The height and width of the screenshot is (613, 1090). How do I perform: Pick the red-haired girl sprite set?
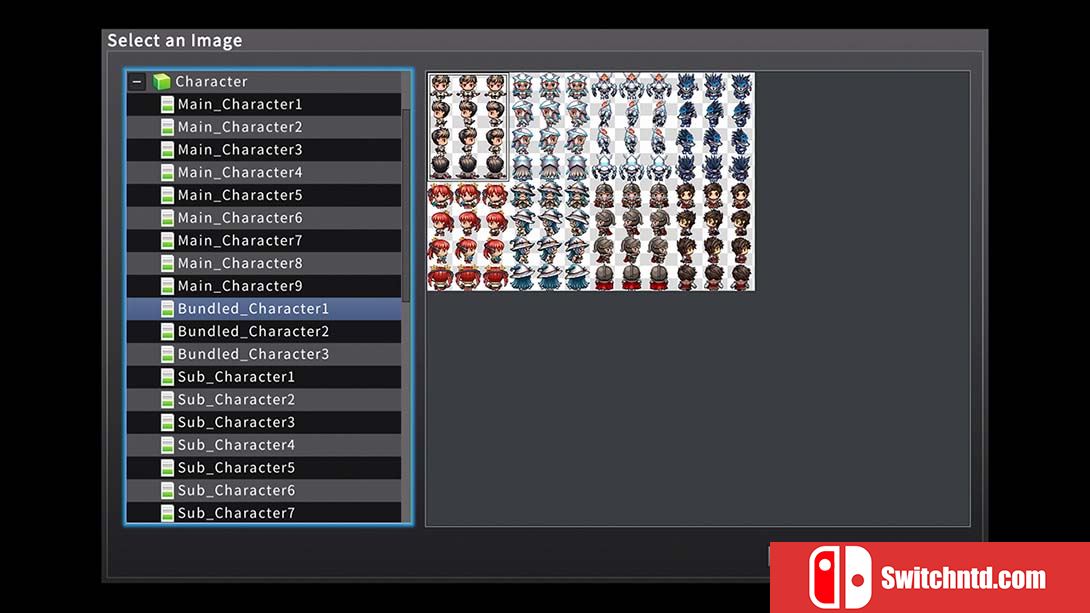(x=468, y=236)
